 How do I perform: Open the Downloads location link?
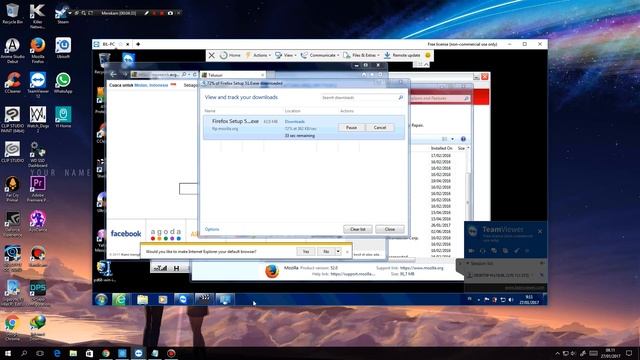295,122
